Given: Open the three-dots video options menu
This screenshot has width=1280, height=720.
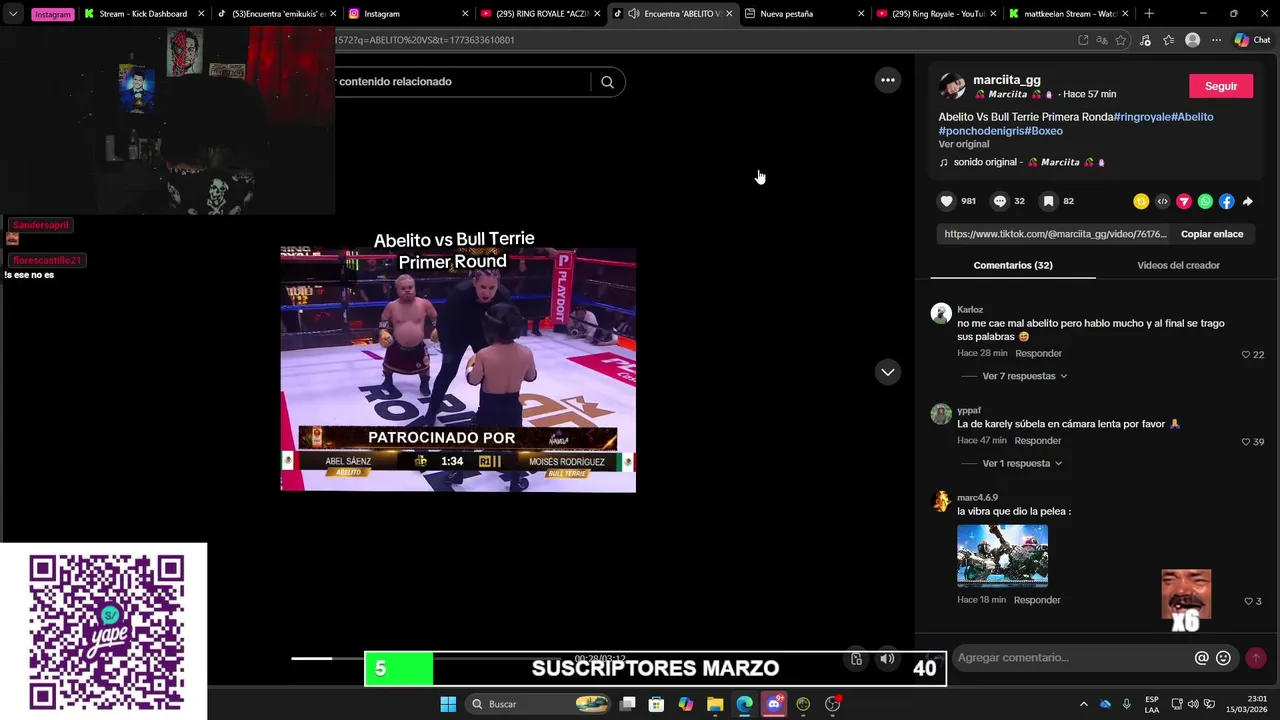Looking at the screenshot, I should [x=888, y=80].
